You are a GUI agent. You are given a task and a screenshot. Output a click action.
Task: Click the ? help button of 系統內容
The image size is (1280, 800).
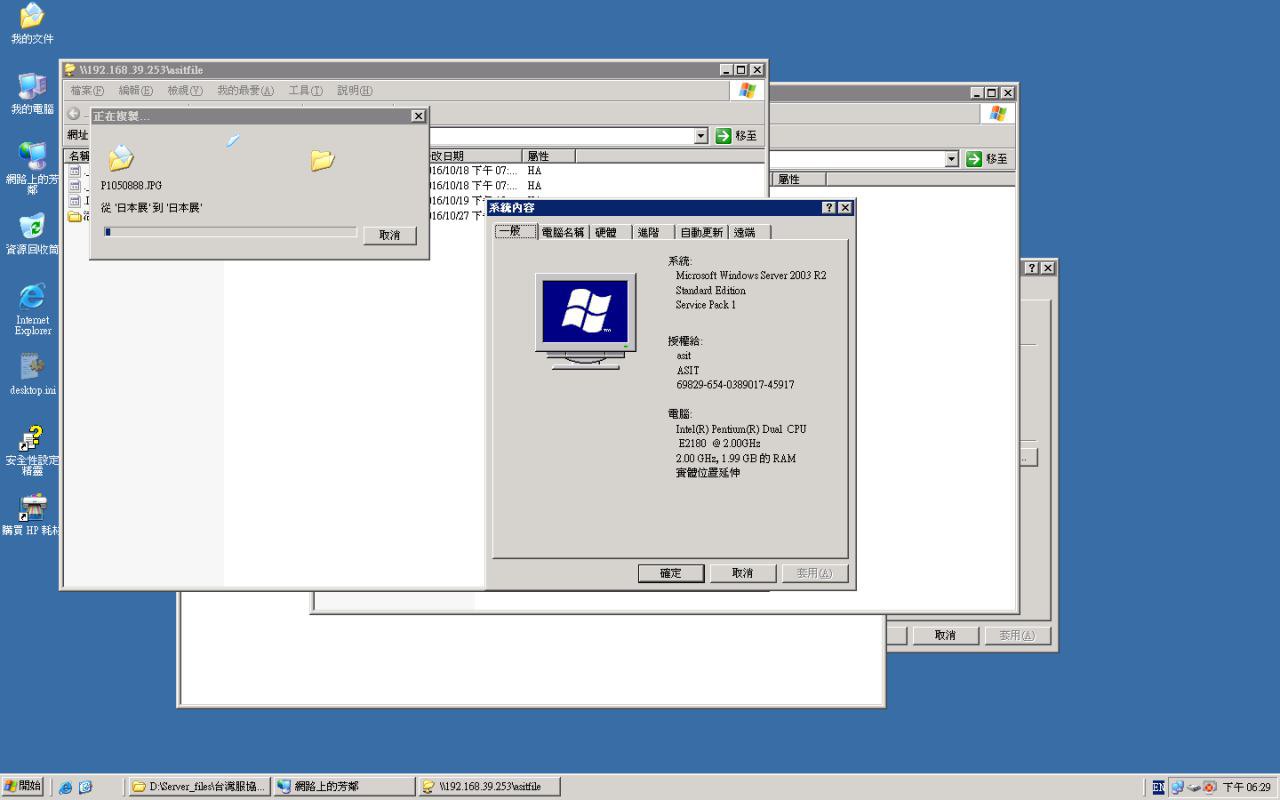coord(829,208)
